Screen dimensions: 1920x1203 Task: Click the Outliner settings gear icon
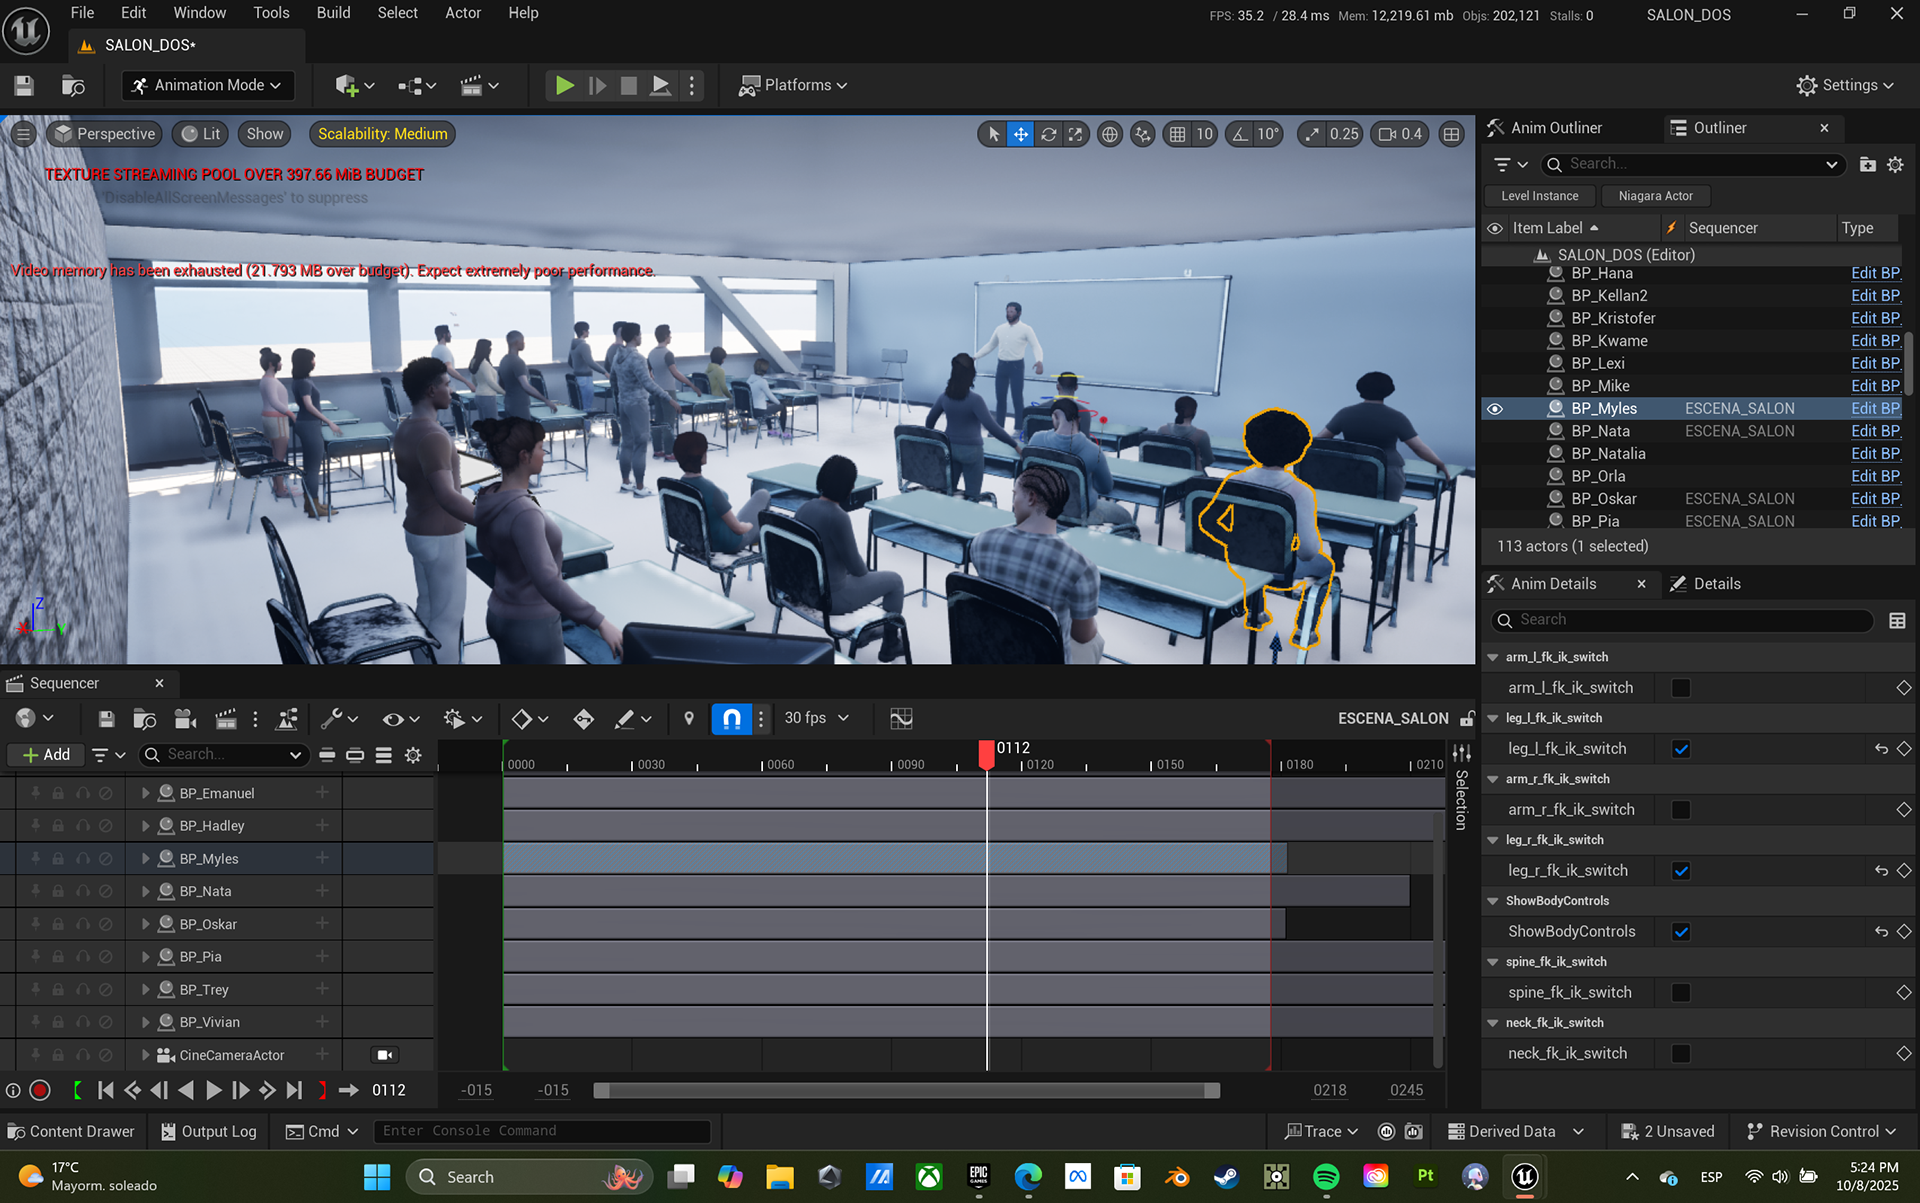(x=1895, y=164)
